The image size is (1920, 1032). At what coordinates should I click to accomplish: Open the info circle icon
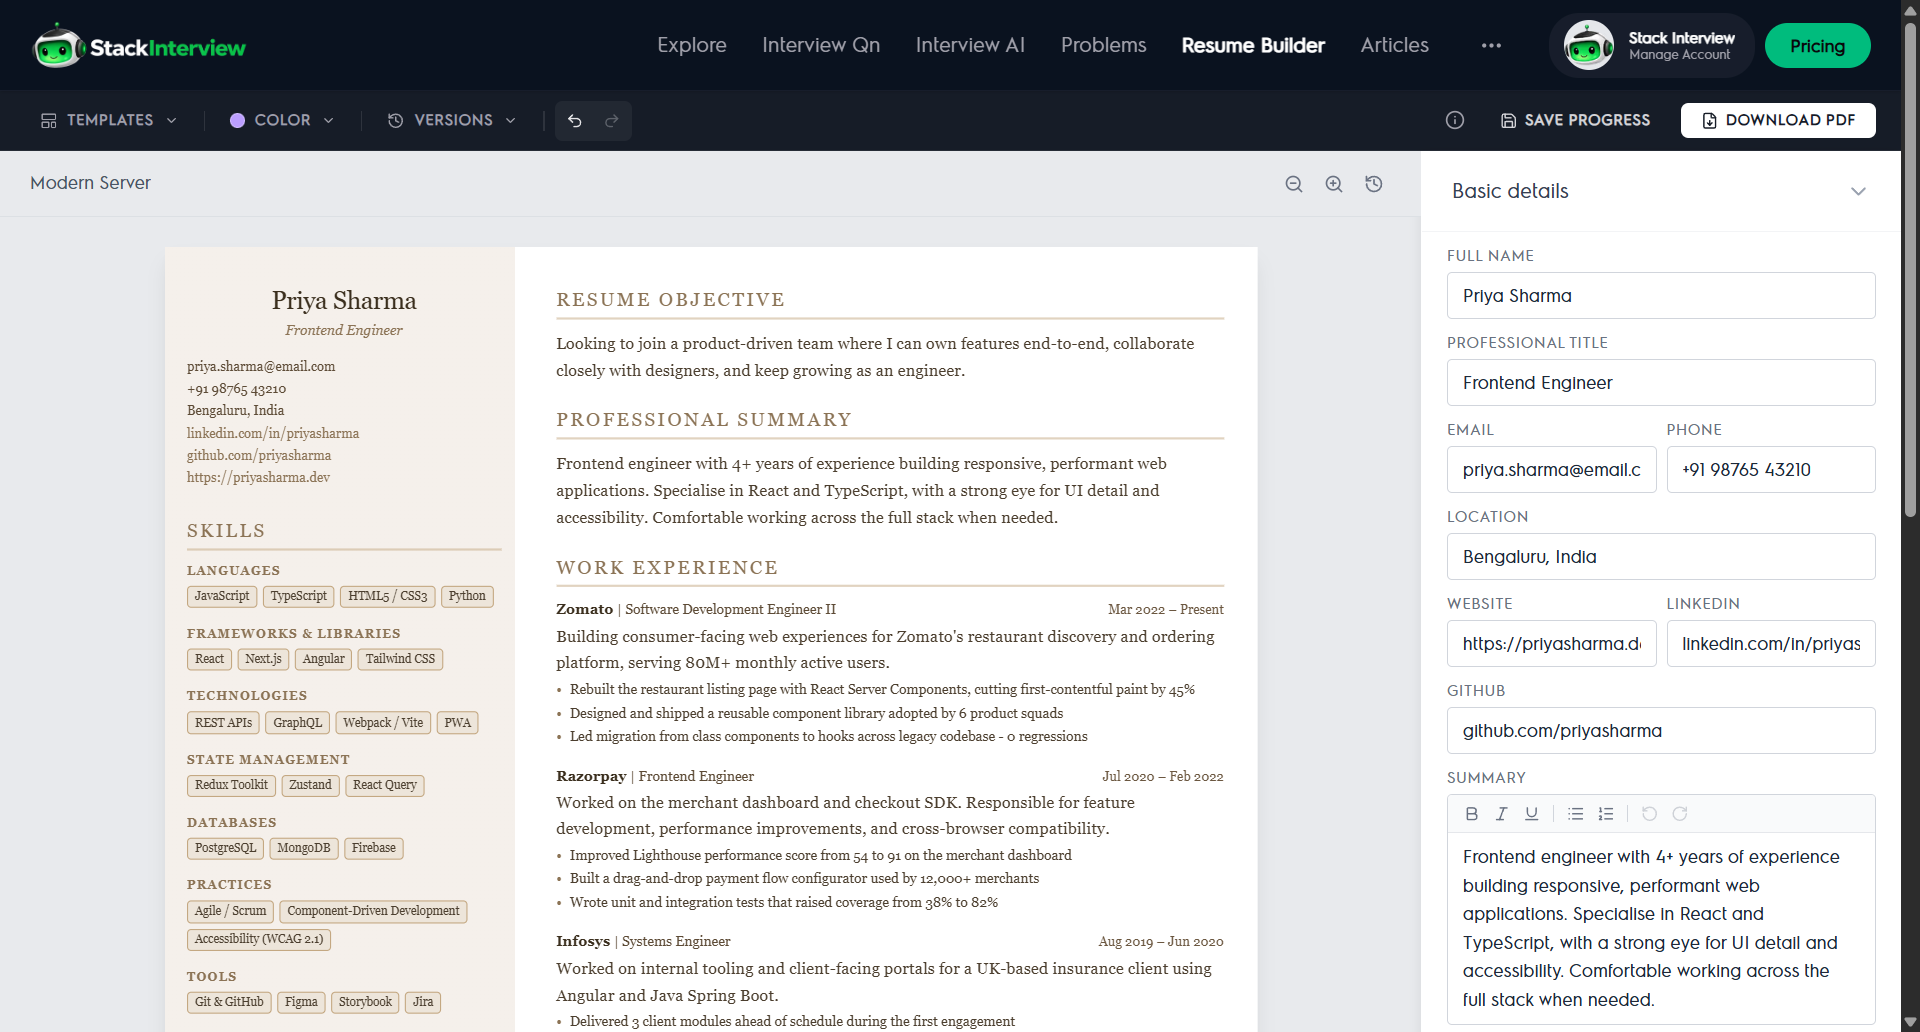coord(1455,120)
